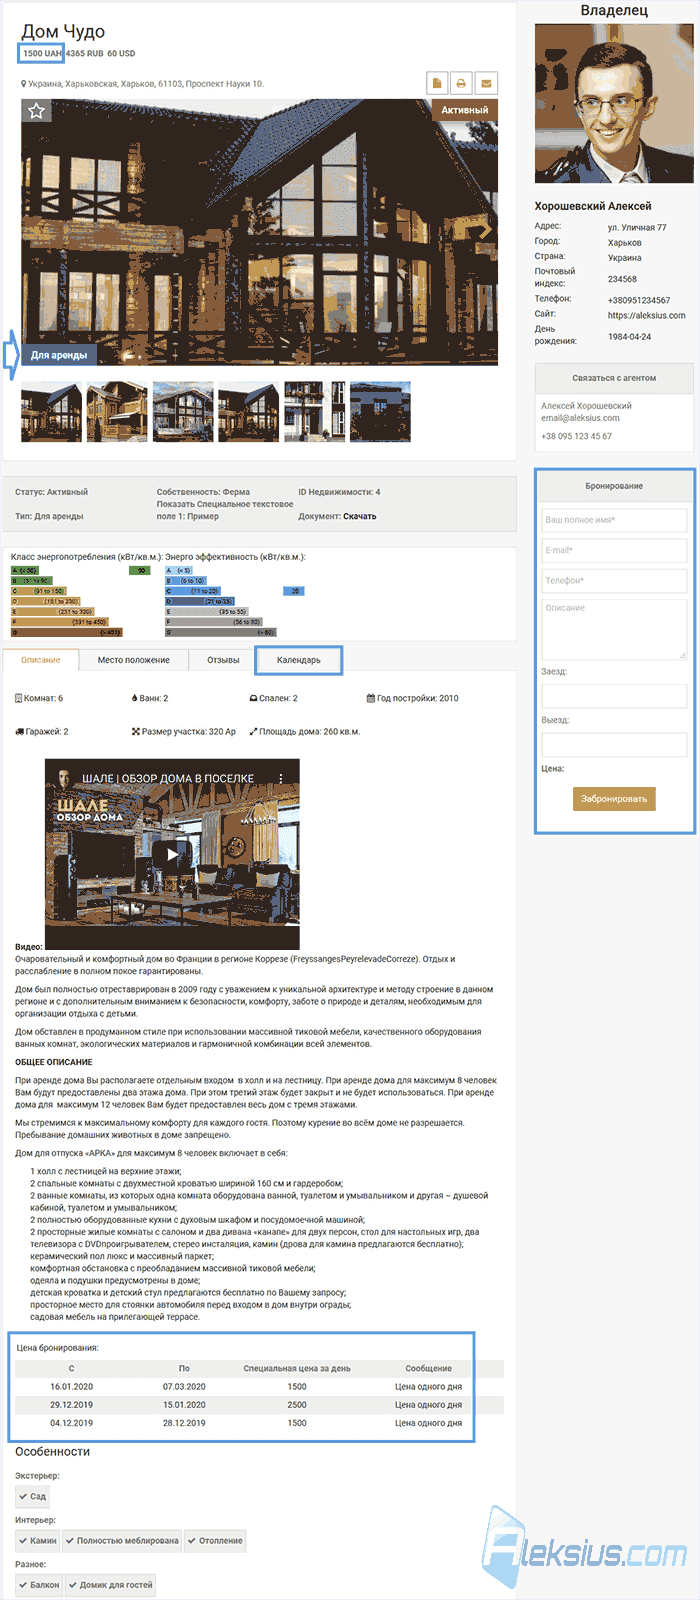This screenshot has width=700, height=1600.
Task: Click the agent phone +38 095 123 45 67
Action: (576, 436)
